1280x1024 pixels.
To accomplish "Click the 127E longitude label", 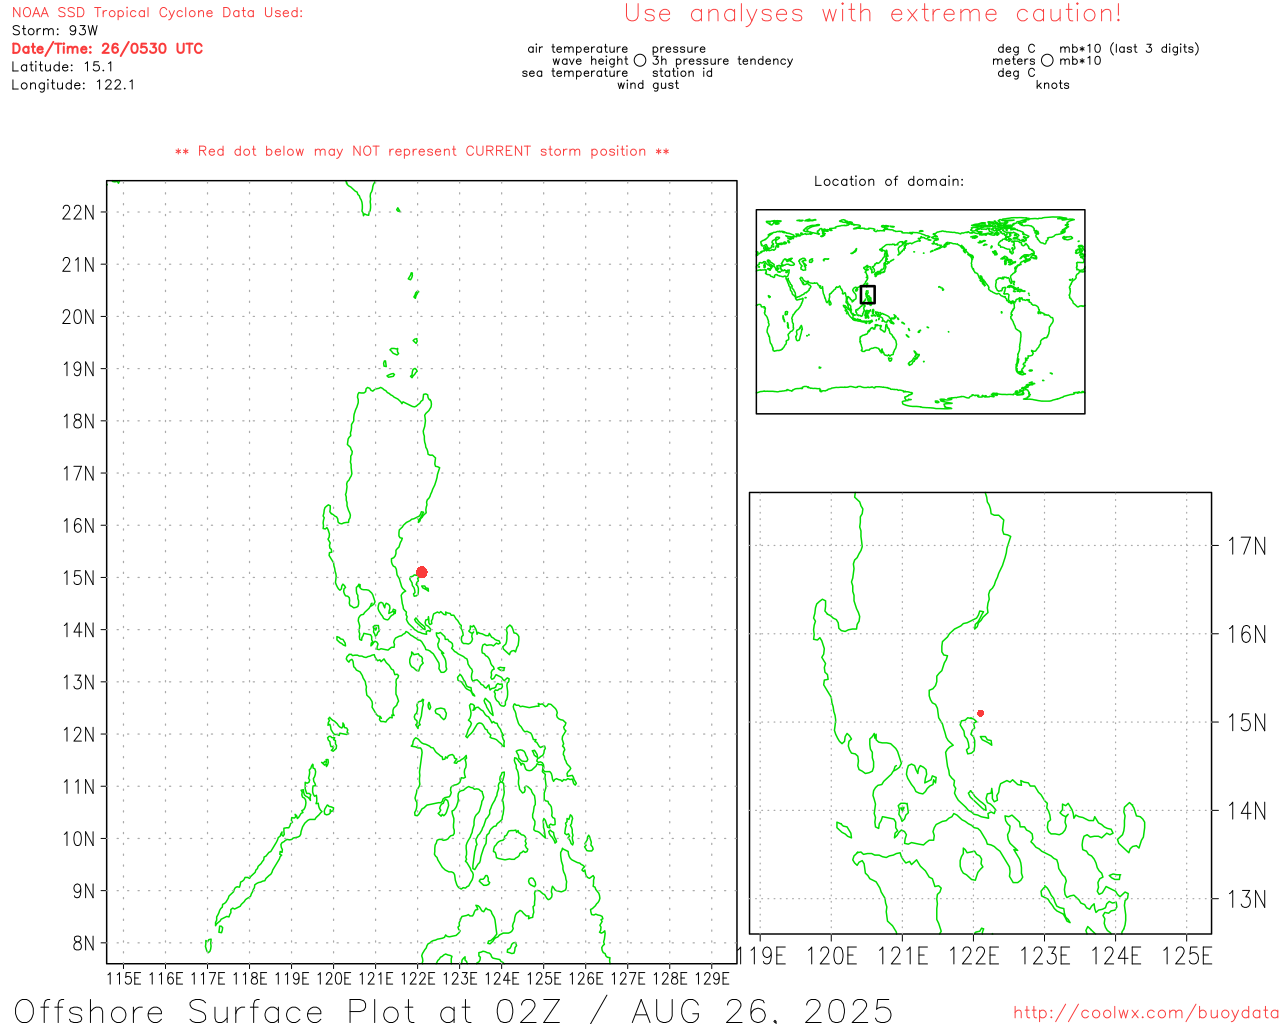I will click(x=627, y=978).
